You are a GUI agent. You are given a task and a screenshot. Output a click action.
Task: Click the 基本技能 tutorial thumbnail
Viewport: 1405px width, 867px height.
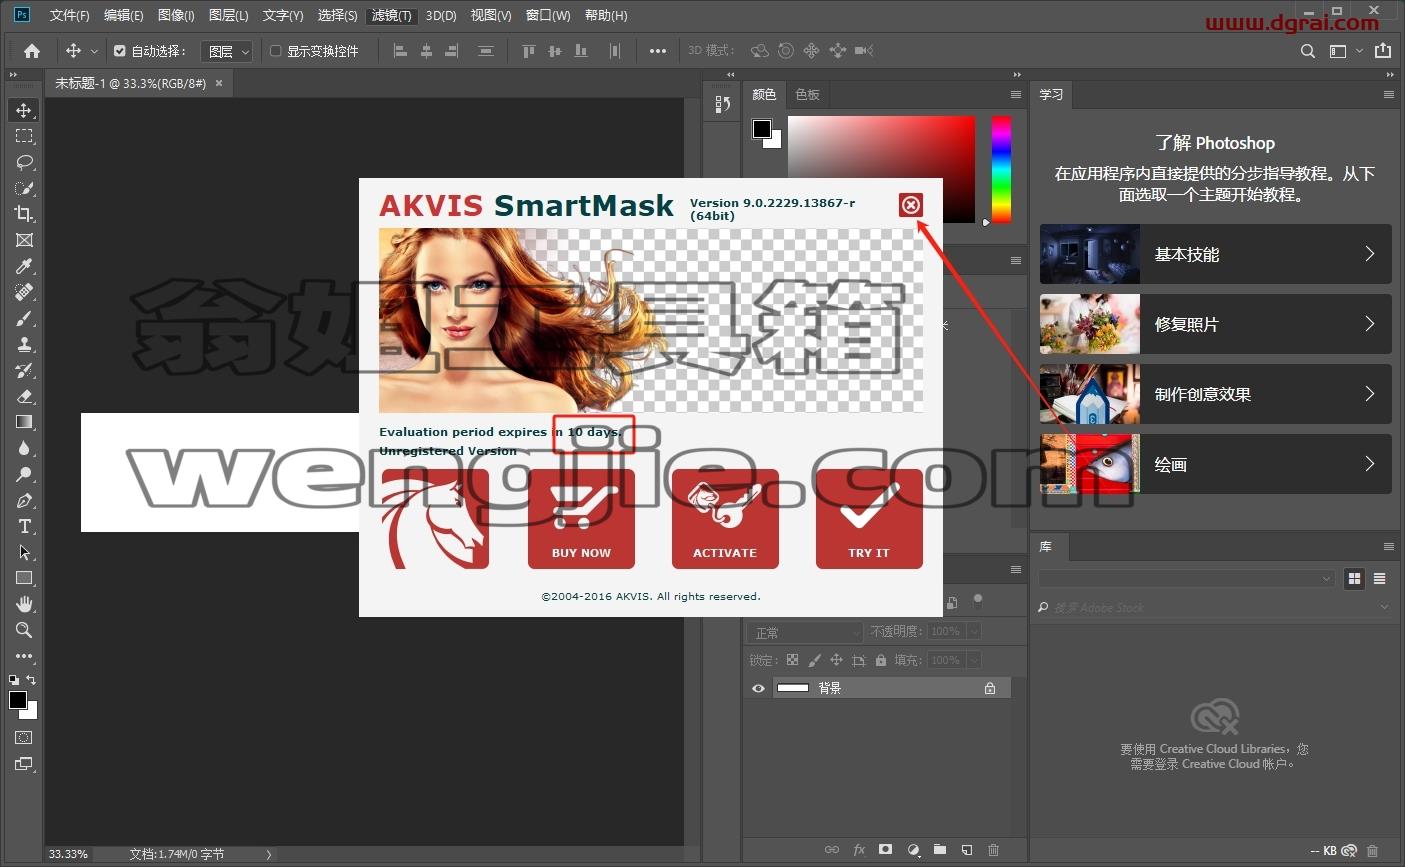coord(1090,254)
